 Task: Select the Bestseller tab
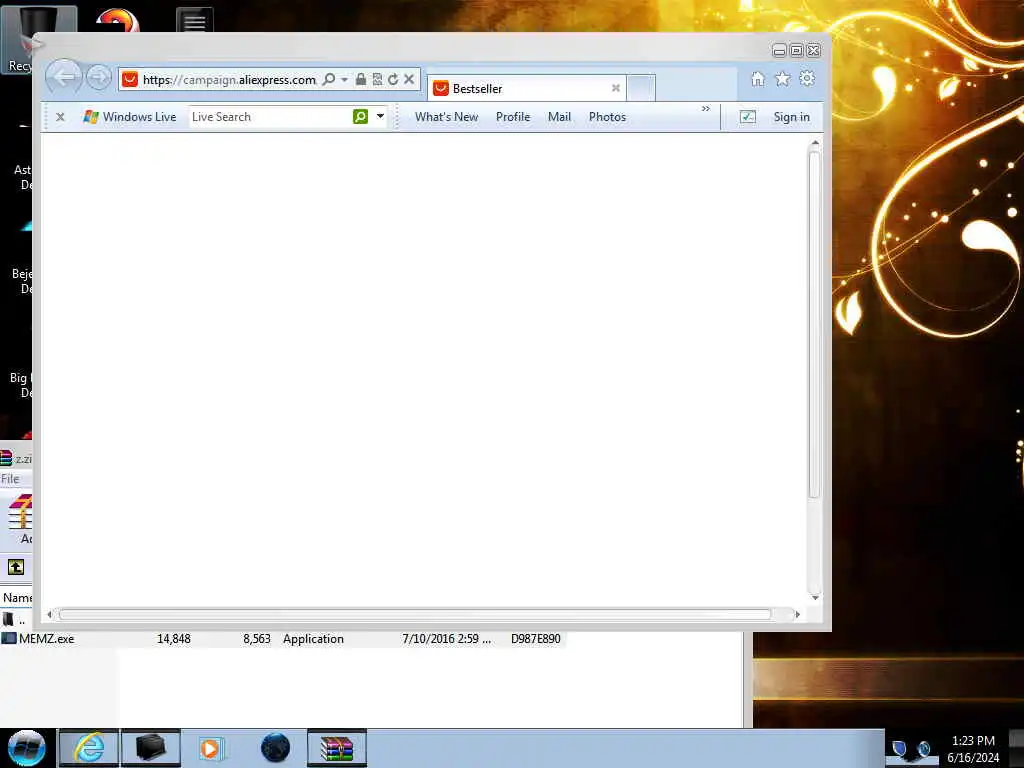pos(527,88)
